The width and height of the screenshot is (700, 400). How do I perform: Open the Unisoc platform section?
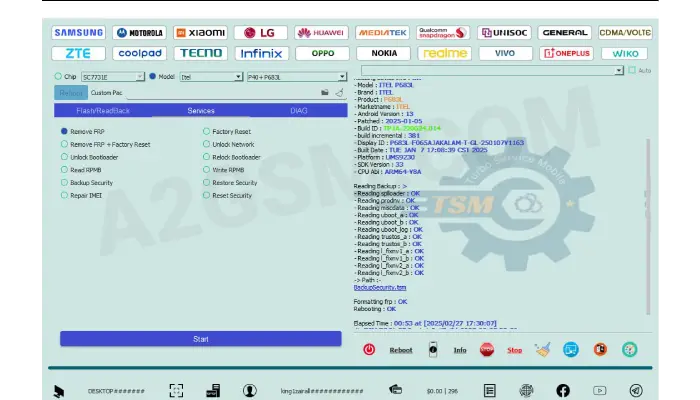click(504, 33)
